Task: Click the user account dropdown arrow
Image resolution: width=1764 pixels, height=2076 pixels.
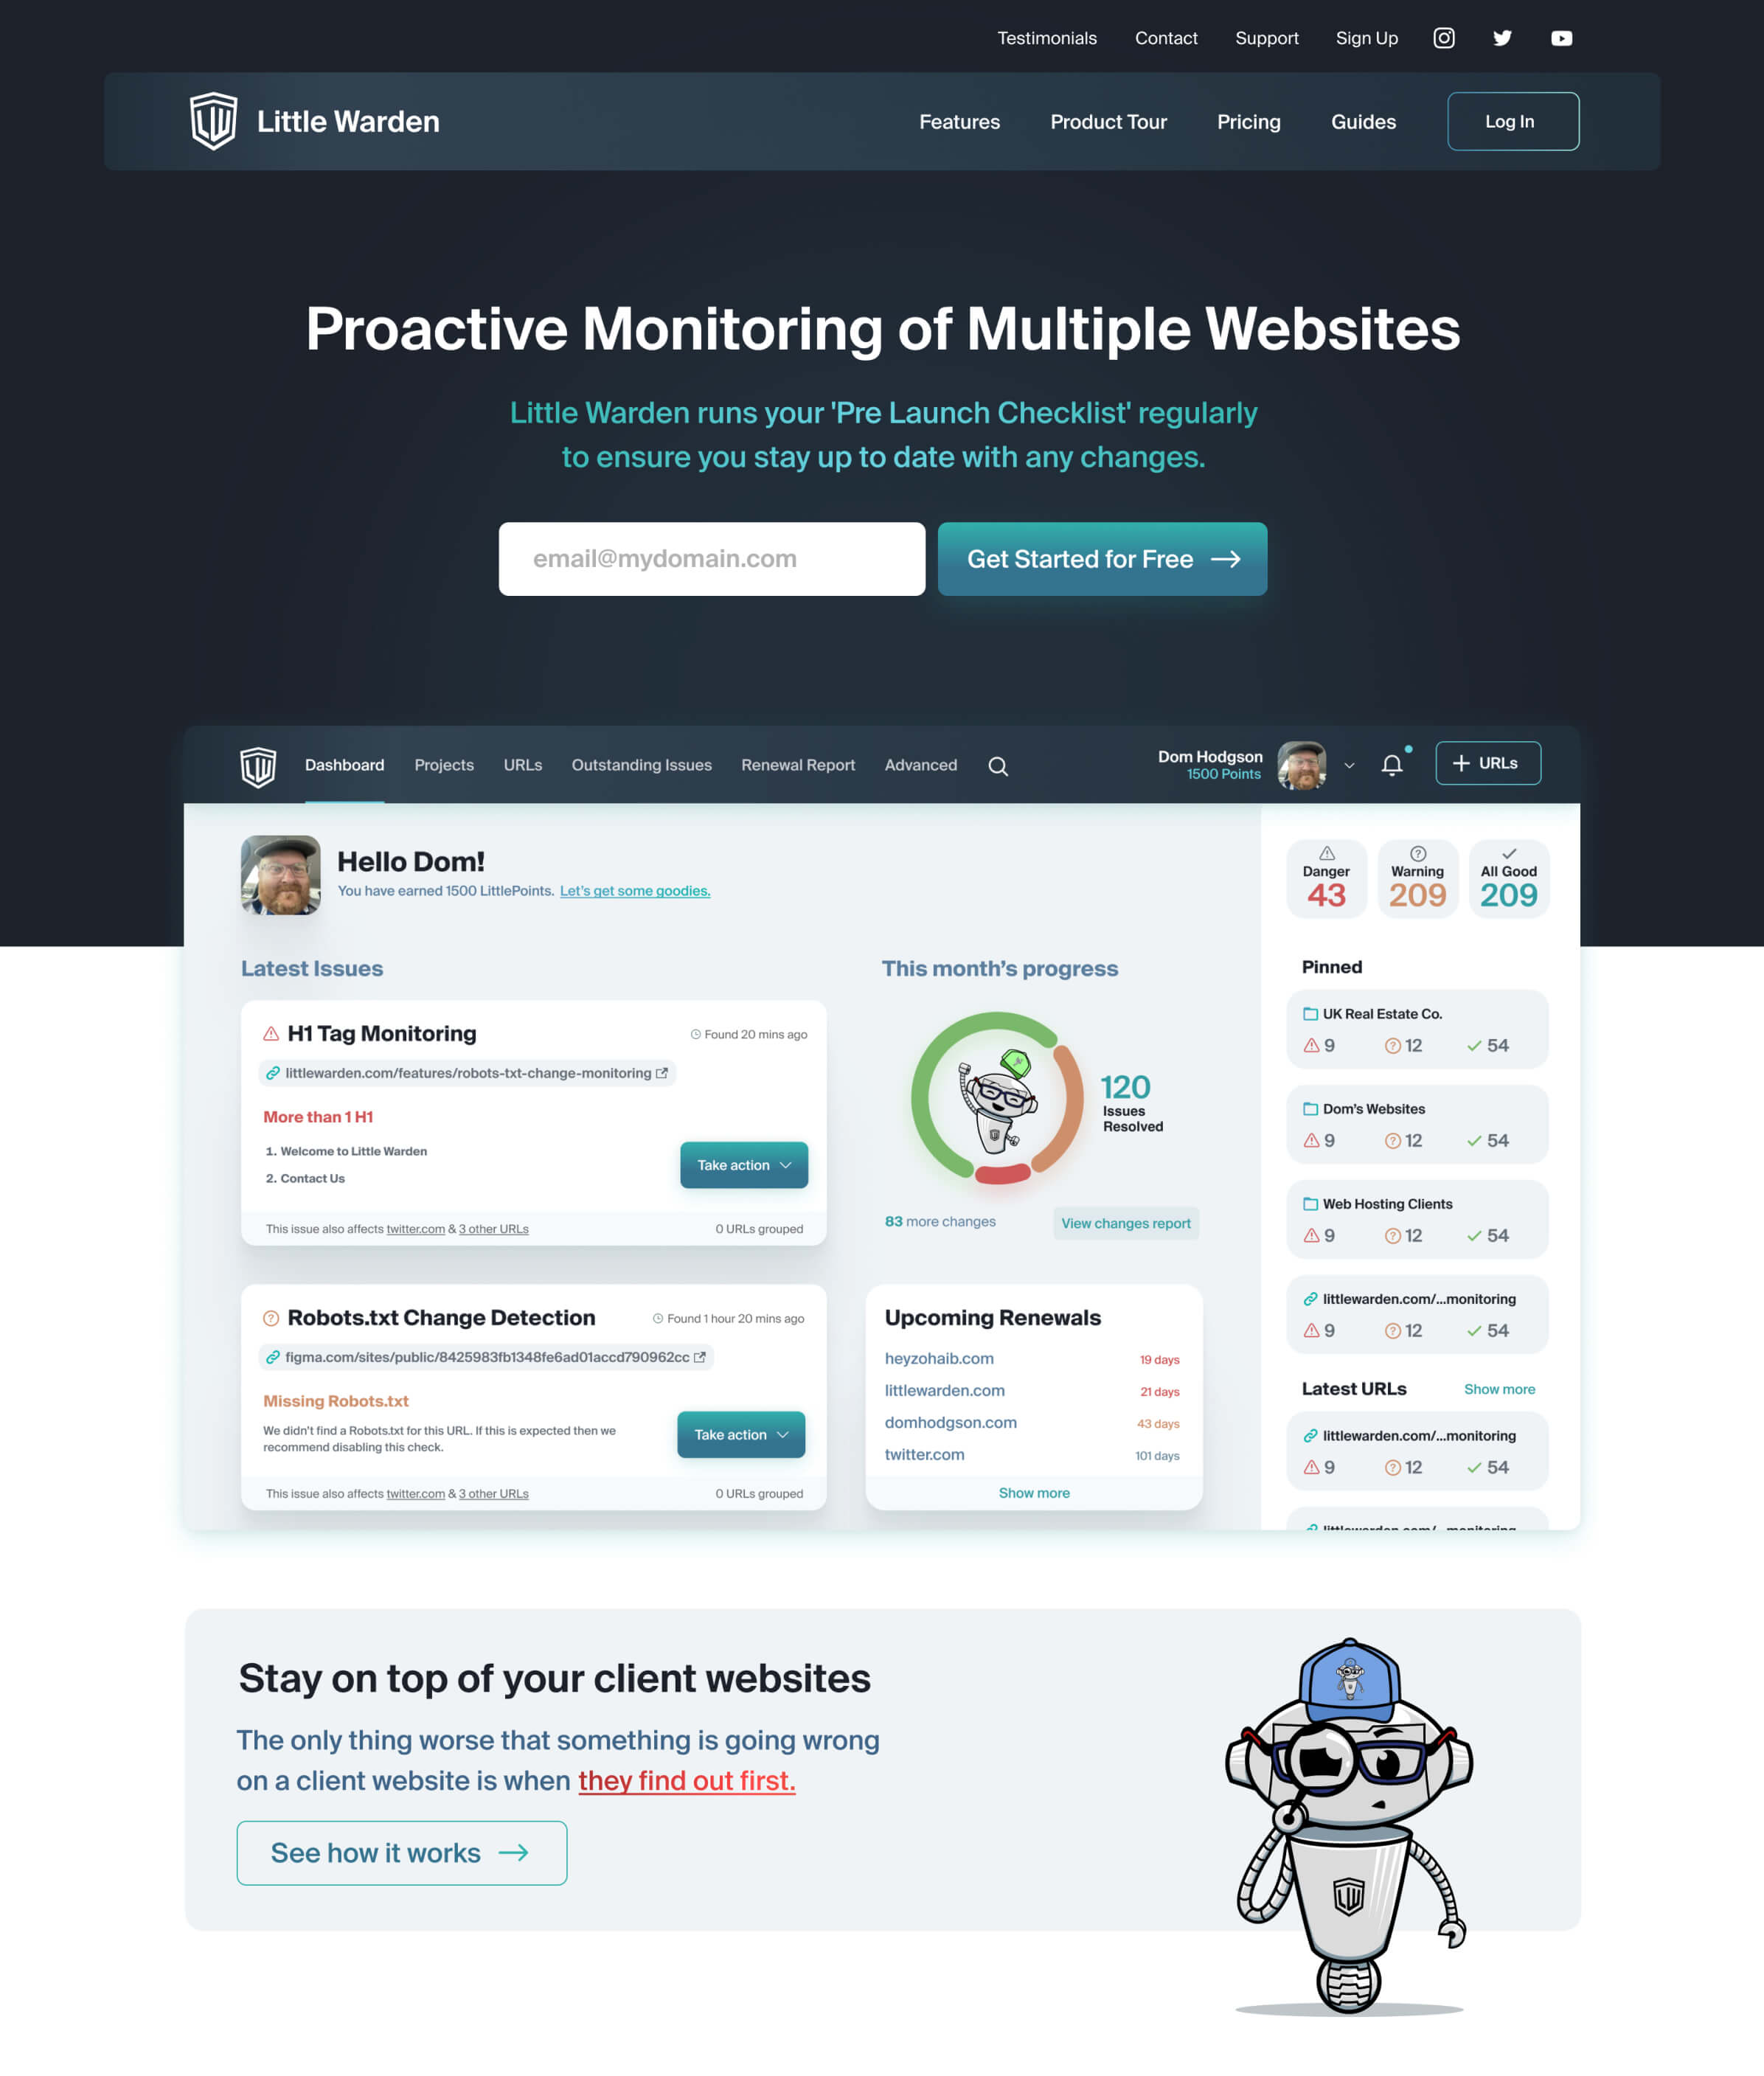Action: (x=1347, y=765)
